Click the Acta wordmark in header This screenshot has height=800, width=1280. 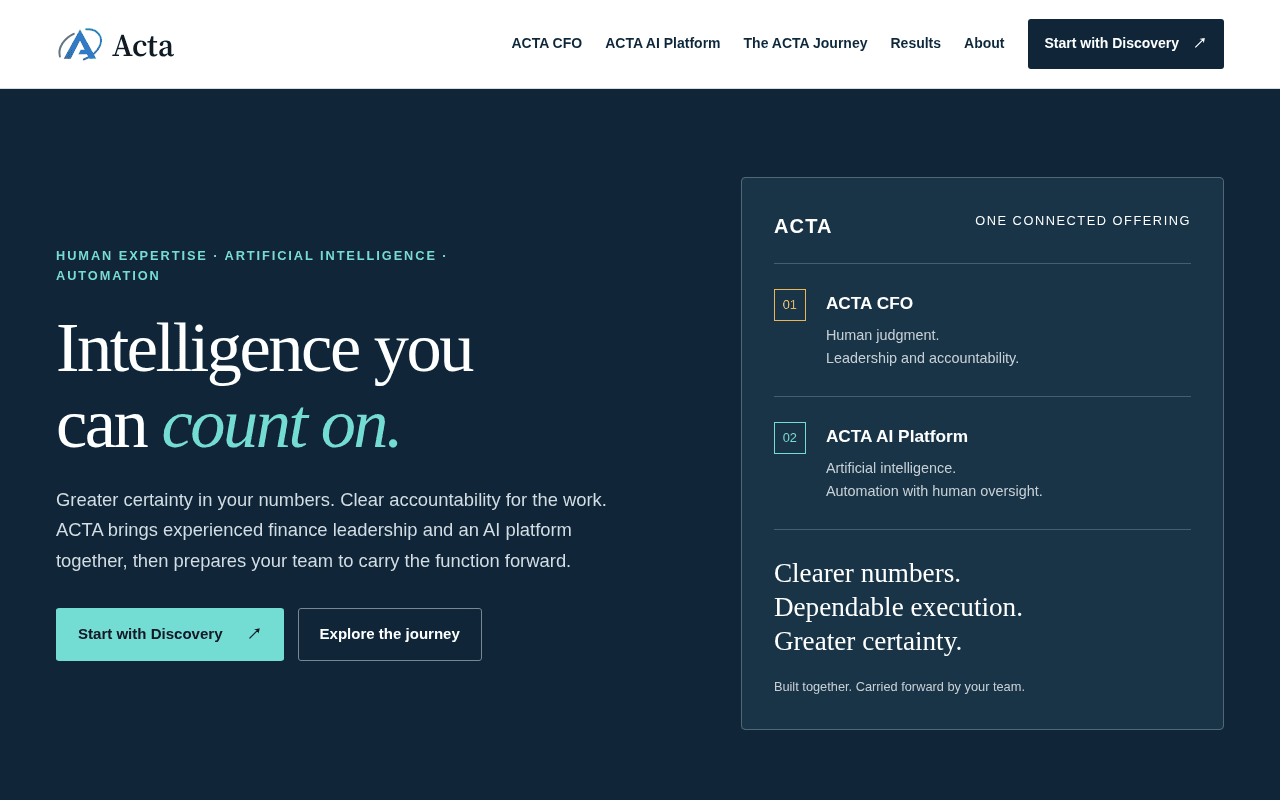[x=143, y=46]
